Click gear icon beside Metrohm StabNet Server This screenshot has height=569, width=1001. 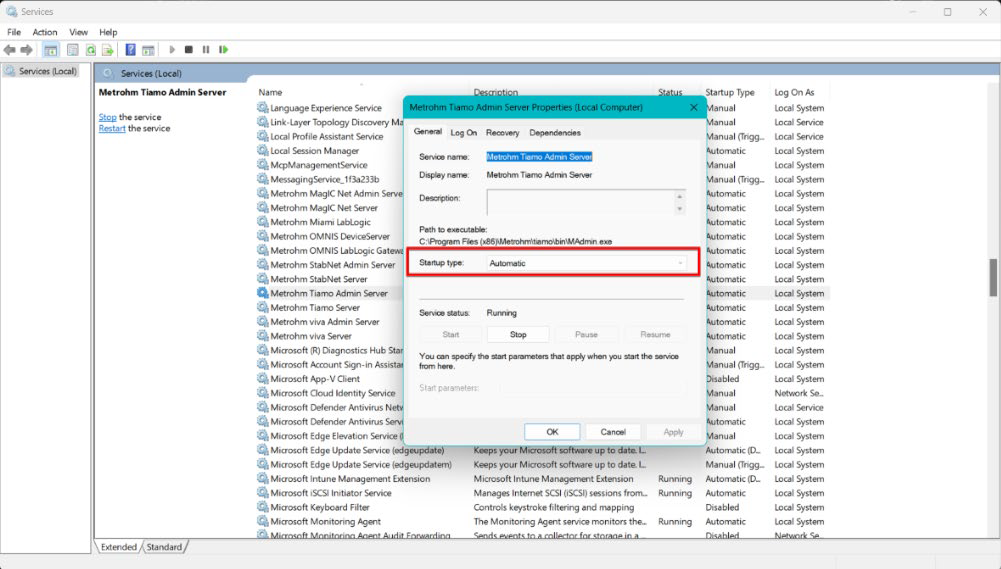point(262,278)
